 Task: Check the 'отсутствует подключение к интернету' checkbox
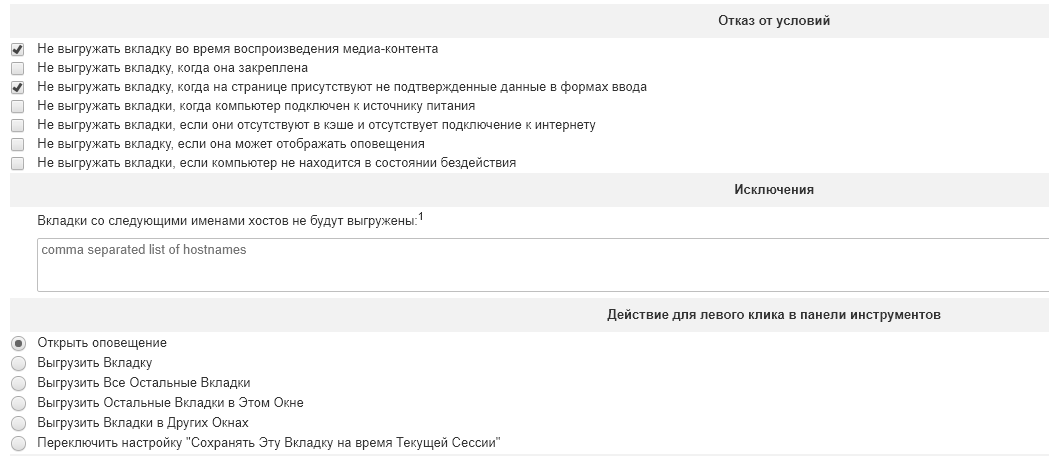[x=17, y=125]
